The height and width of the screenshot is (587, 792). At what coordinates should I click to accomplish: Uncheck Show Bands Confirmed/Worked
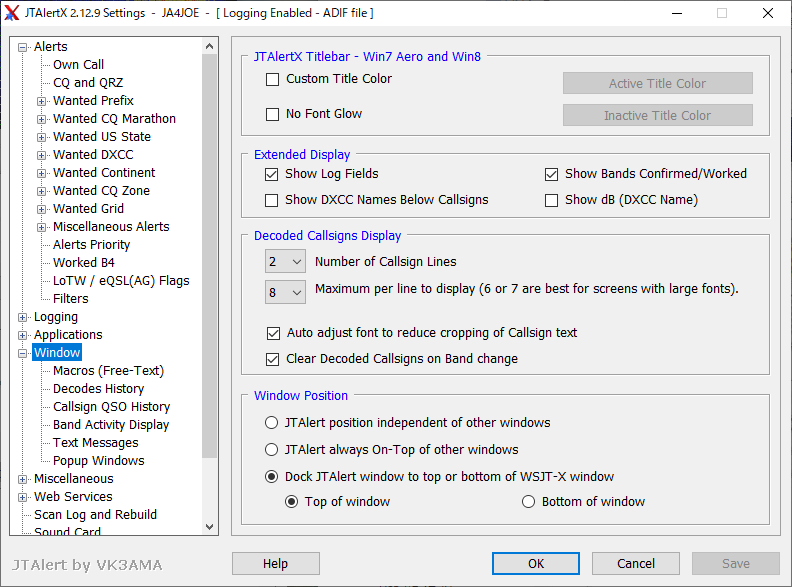[551, 174]
